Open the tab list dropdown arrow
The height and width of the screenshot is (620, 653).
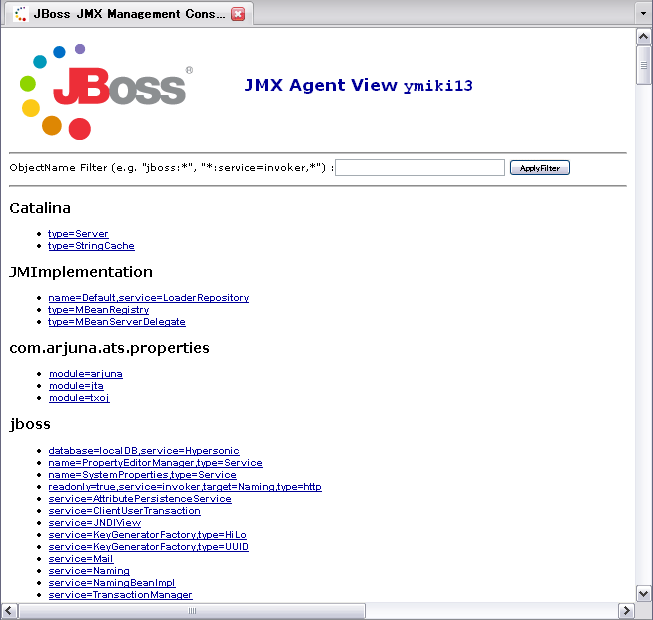point(643,14)
